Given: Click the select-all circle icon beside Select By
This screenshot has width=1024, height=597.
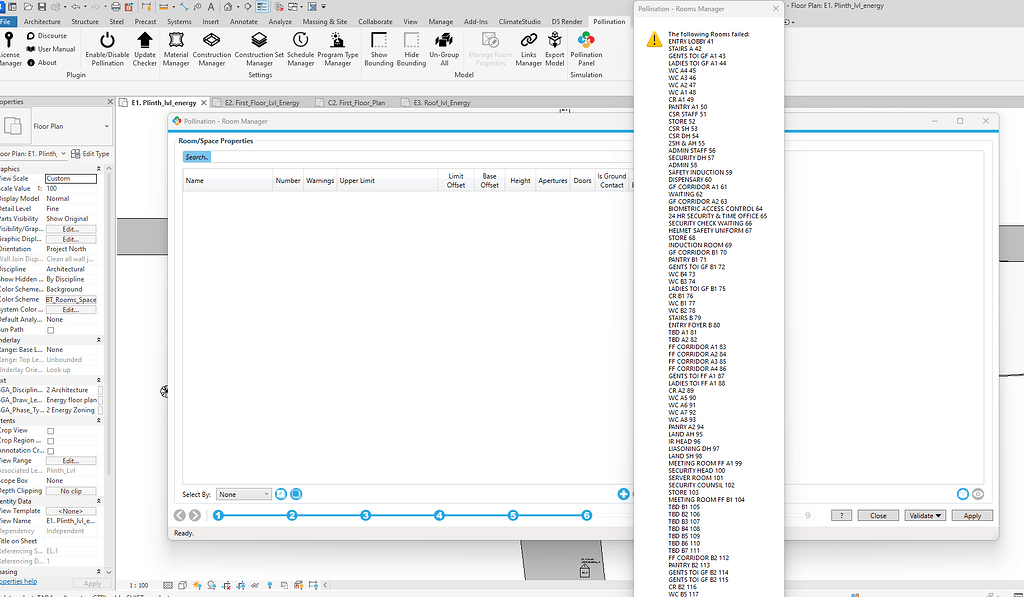Looking at the screenshot, I should click(281, 494).
